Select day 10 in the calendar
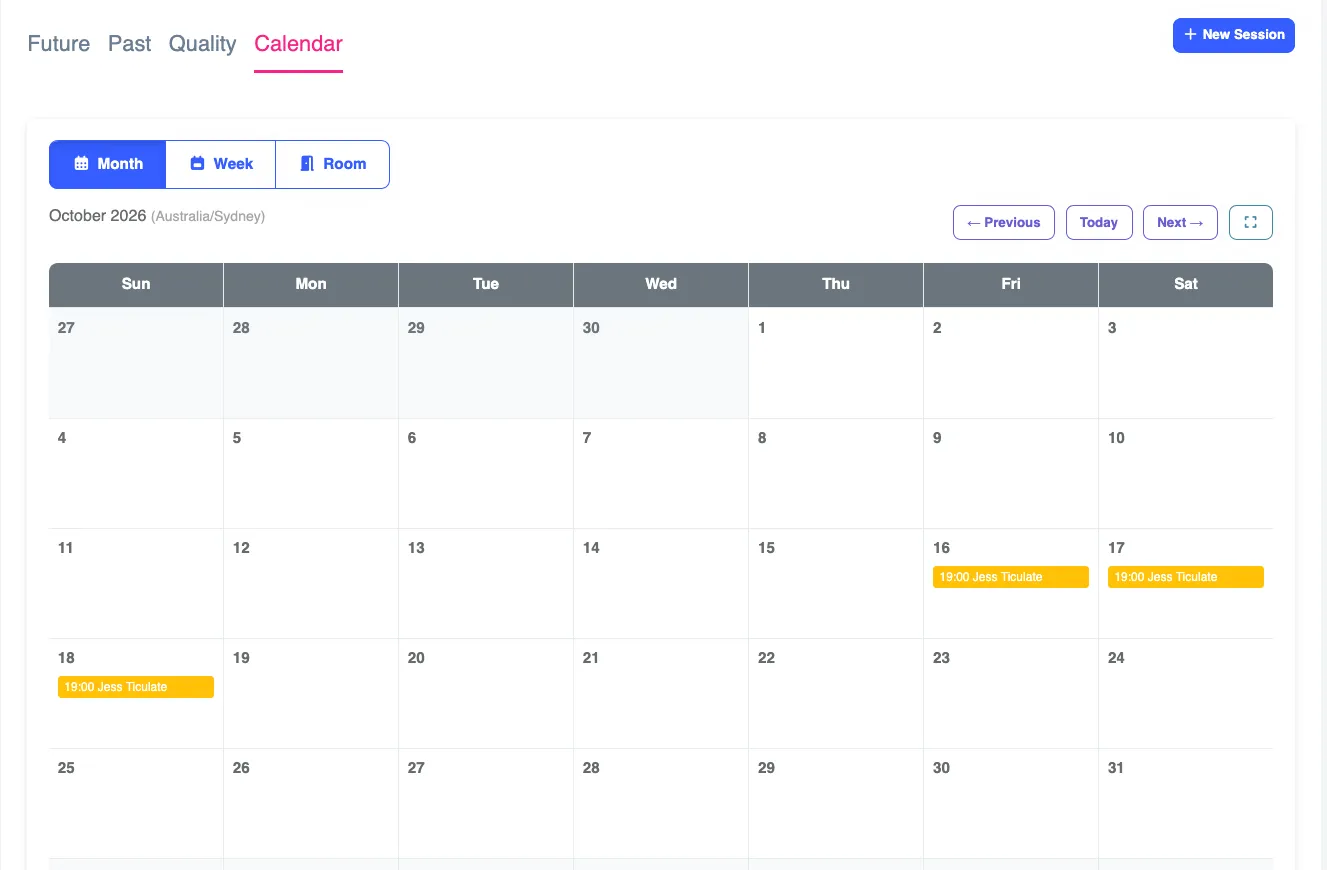 (1186, 473)
